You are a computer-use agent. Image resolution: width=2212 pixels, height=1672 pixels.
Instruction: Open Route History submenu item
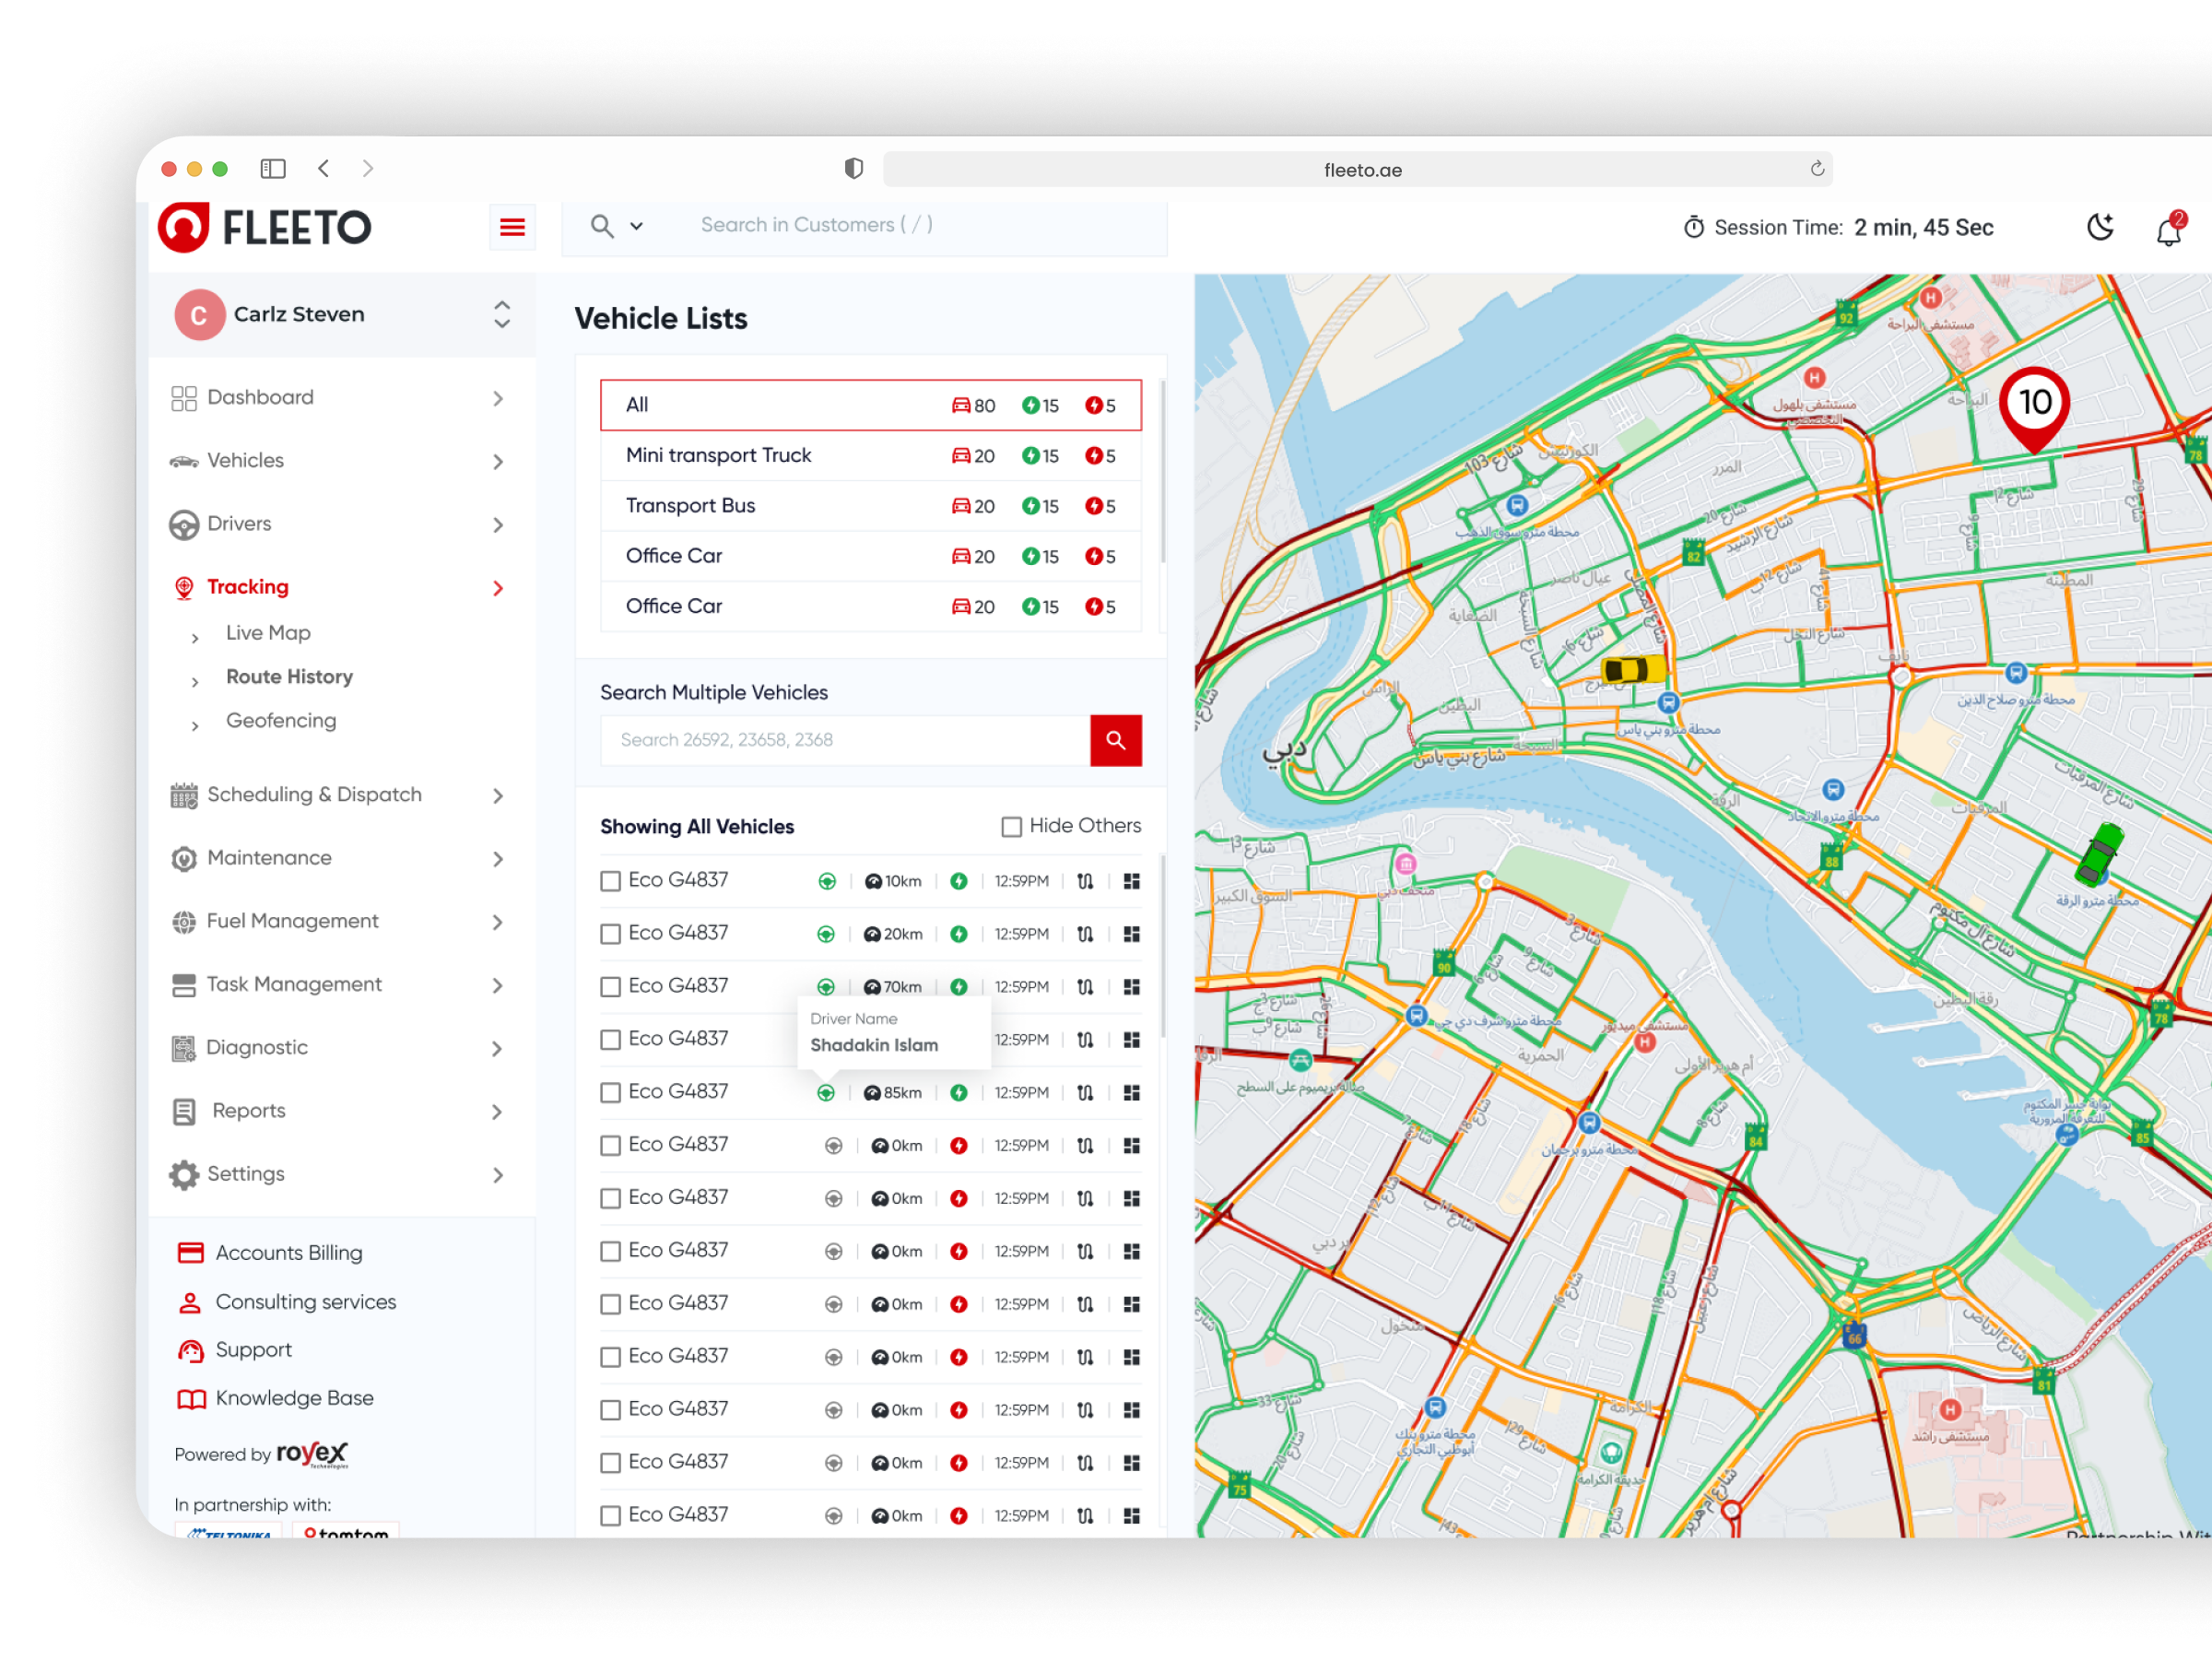click(289, 677)
